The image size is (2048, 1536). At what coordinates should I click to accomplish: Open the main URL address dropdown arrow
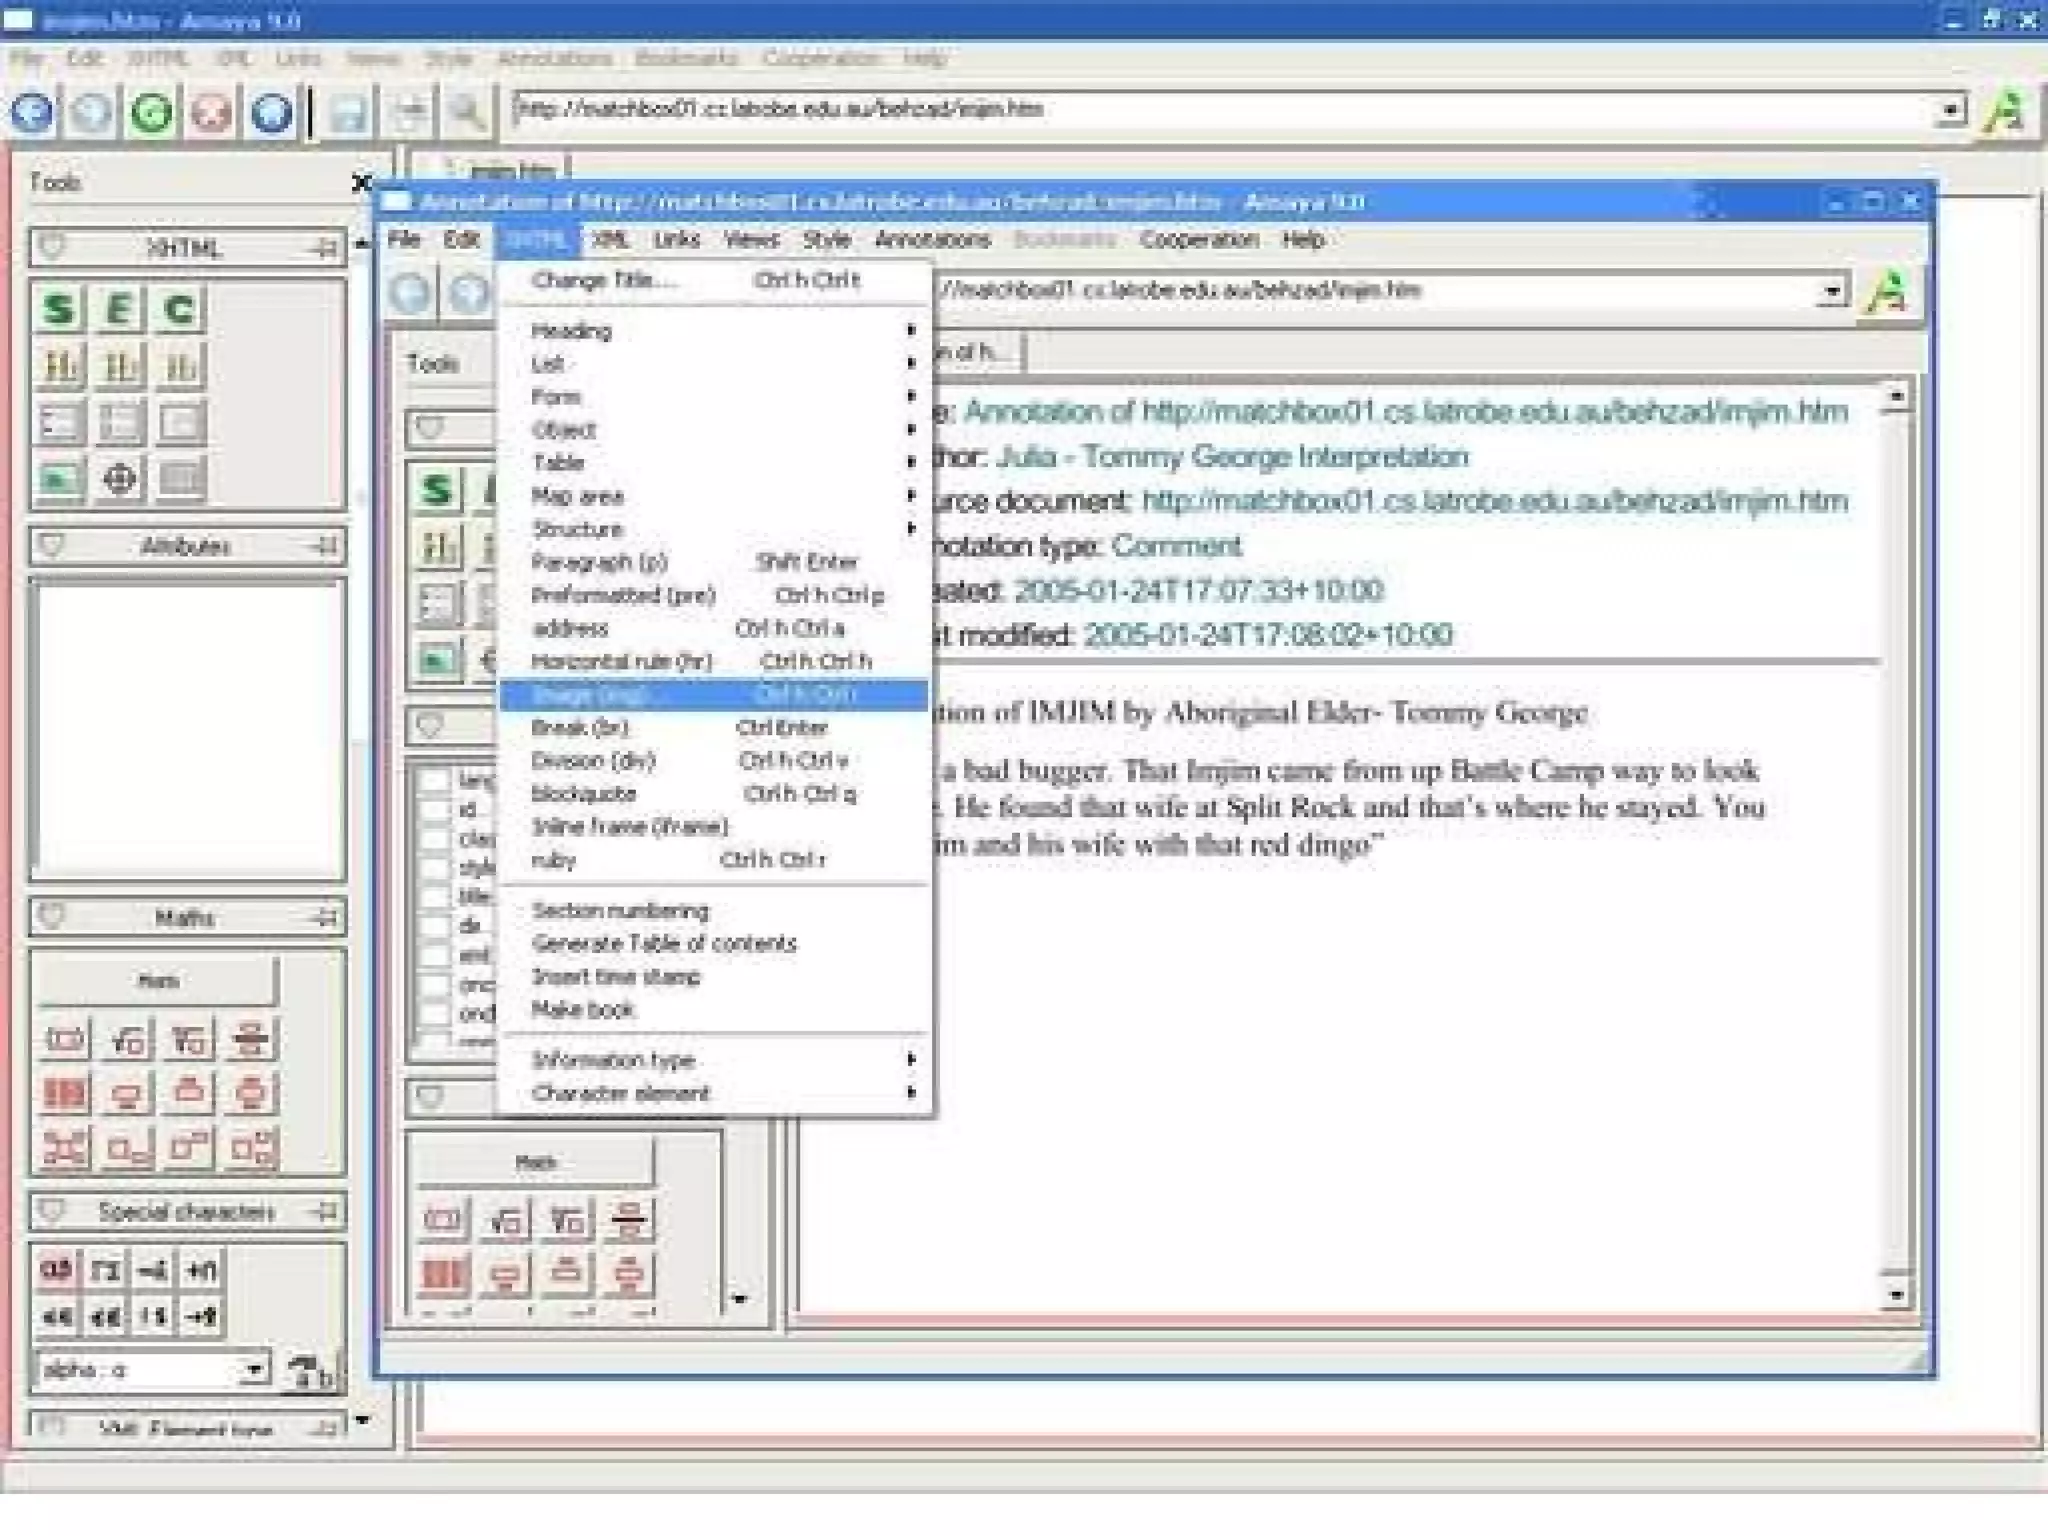tap(1950, 109)
